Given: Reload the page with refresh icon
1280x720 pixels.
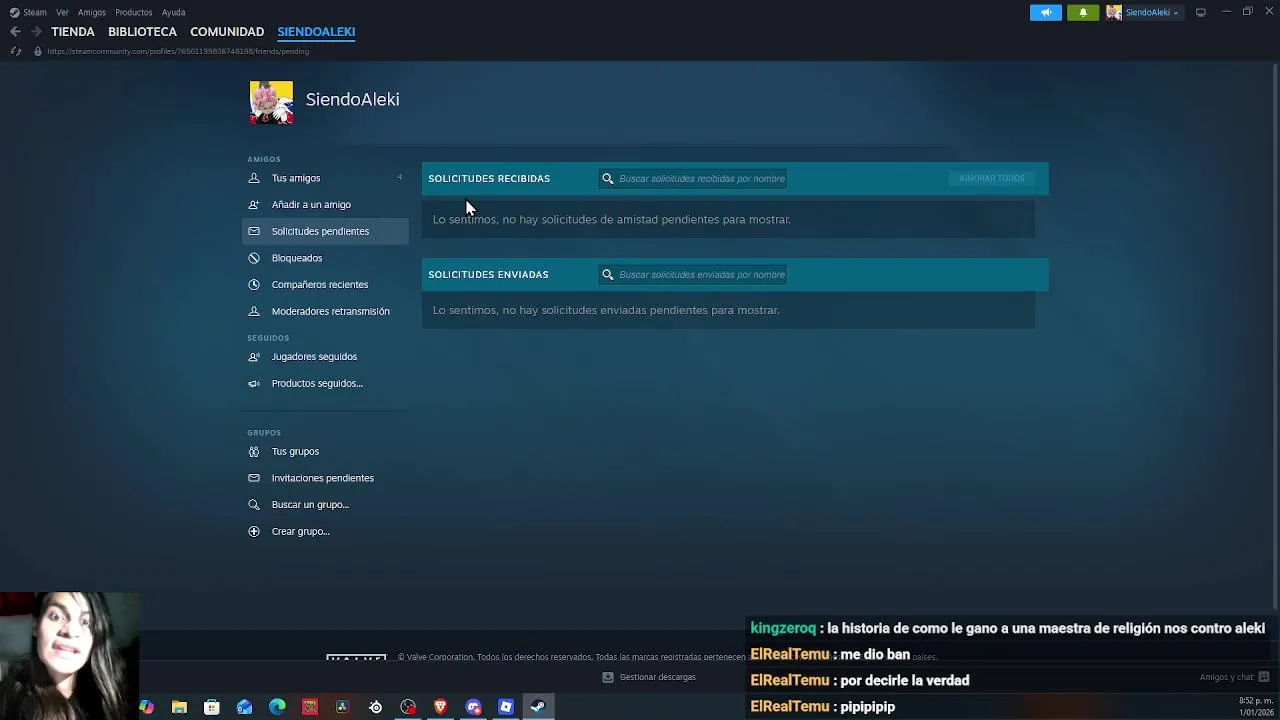Looking at the screenshot, I should 16,51.
